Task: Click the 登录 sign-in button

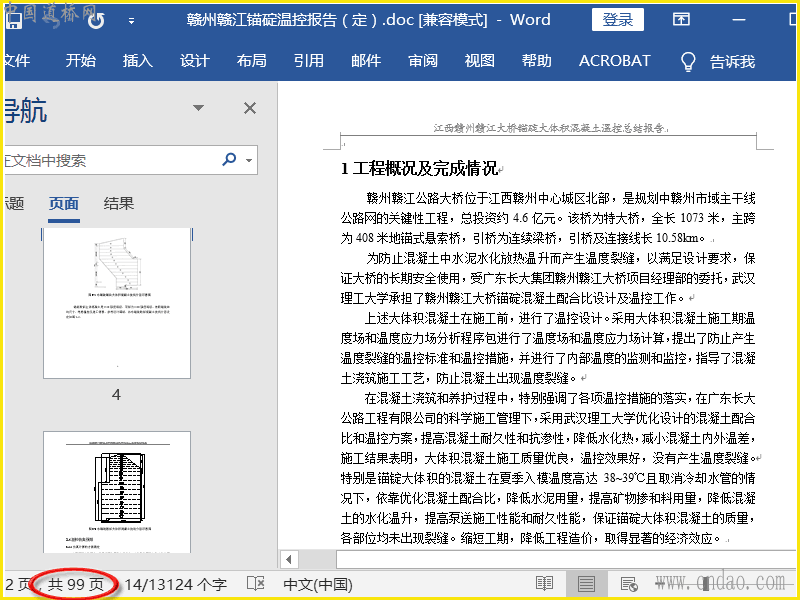Action: point(618,20)
